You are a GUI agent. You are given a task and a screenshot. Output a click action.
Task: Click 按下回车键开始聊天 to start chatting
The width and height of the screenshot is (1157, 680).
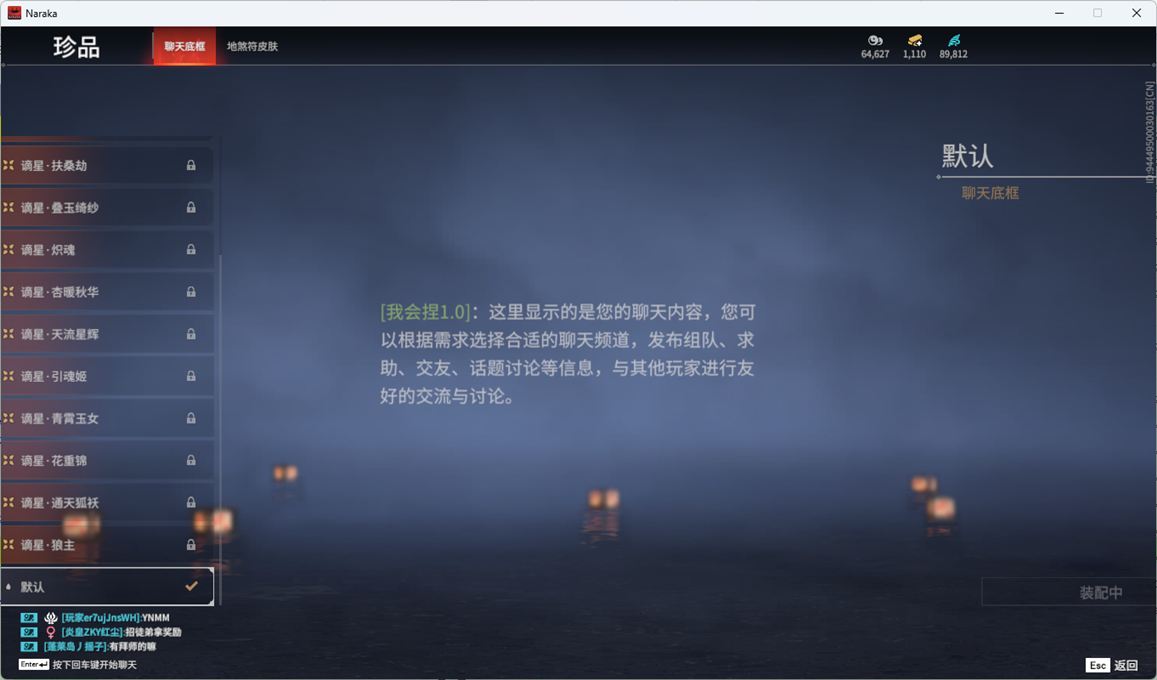(x=94, y=665)
